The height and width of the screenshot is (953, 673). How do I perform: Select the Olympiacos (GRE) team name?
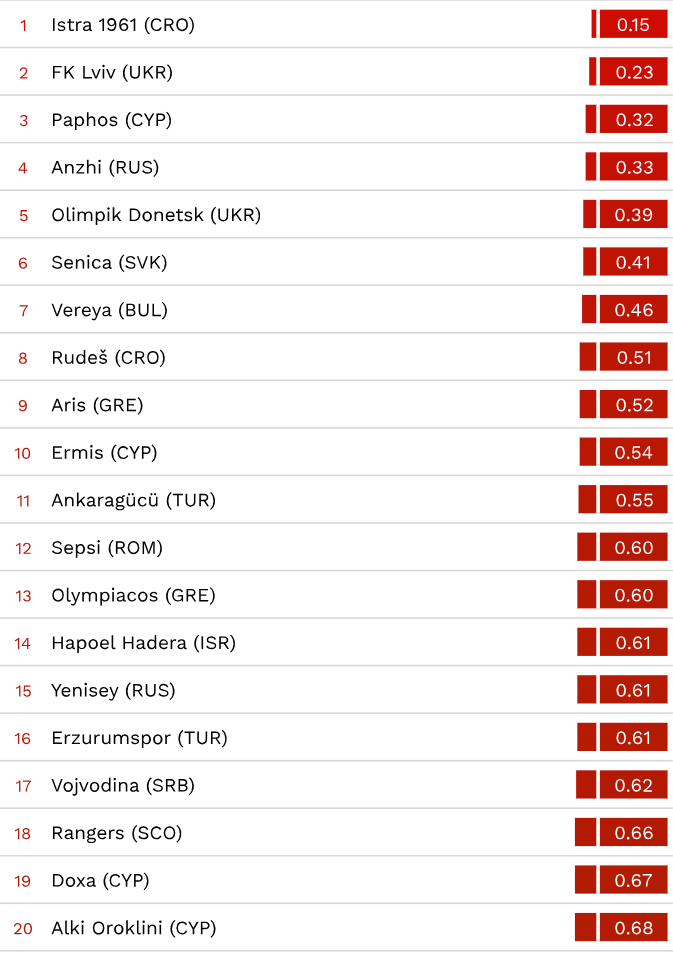click(x=133, y=595)
